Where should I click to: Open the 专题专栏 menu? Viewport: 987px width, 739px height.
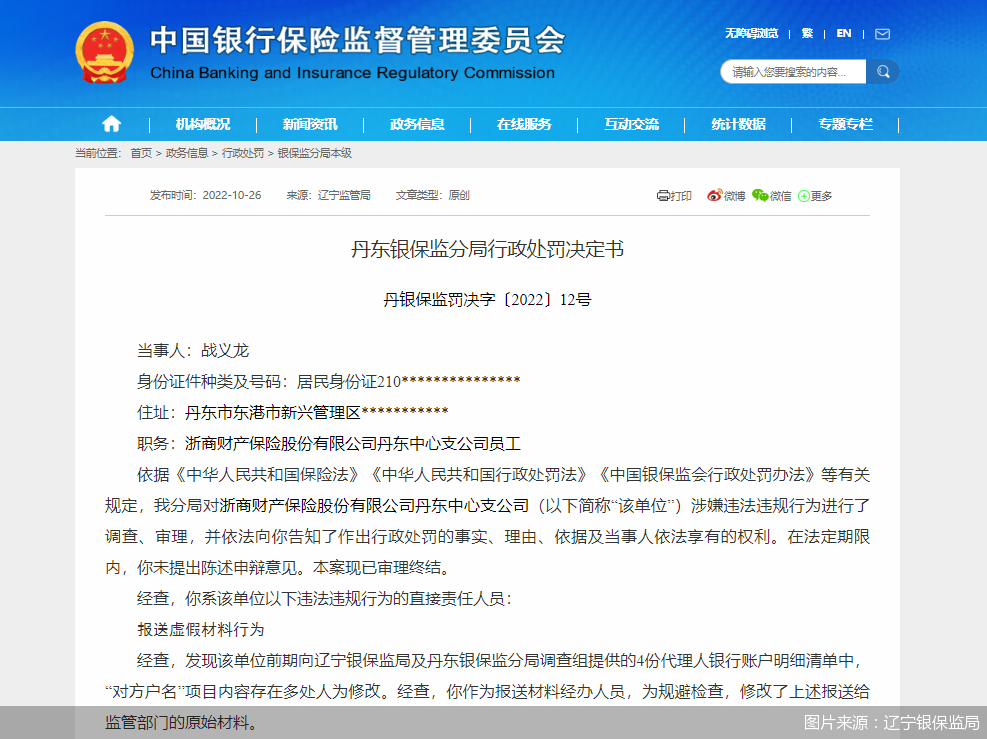845,125
